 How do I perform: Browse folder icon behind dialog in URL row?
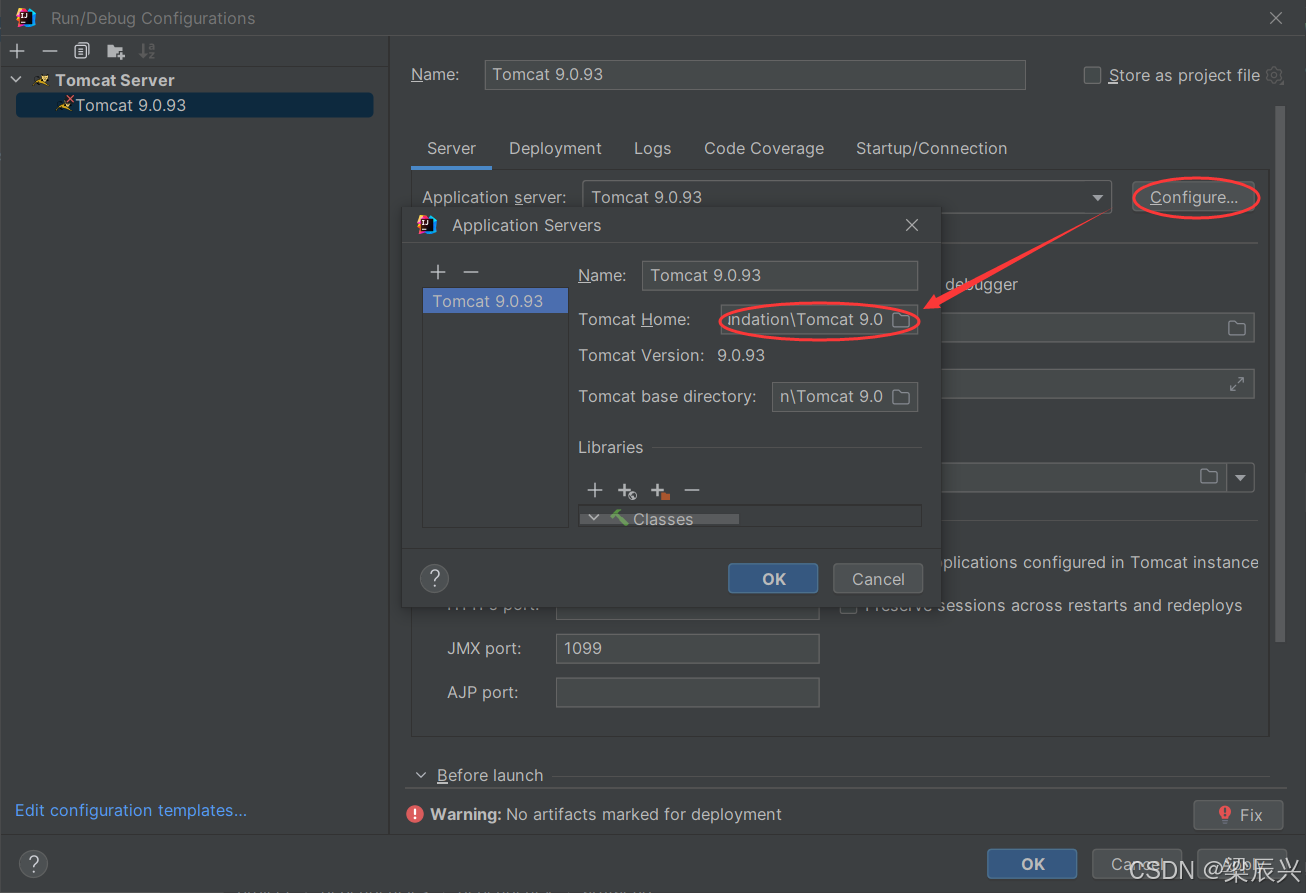pyautogui.click(x=1237, y=328)
